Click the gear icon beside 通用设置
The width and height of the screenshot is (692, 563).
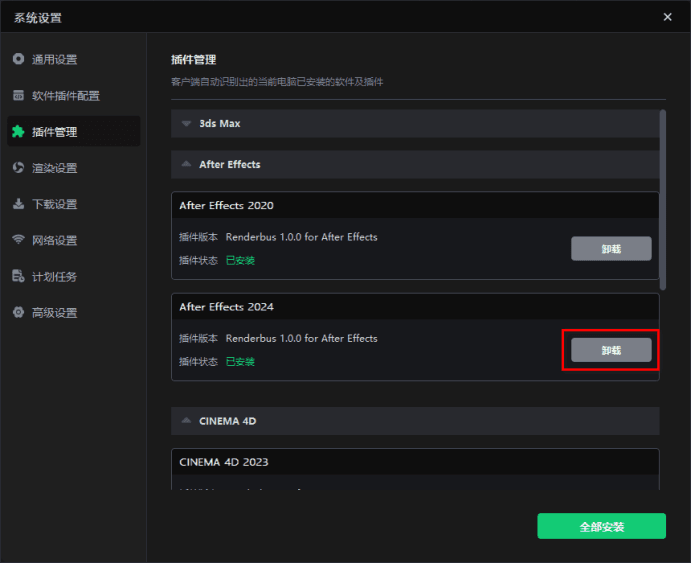(18, 59)
